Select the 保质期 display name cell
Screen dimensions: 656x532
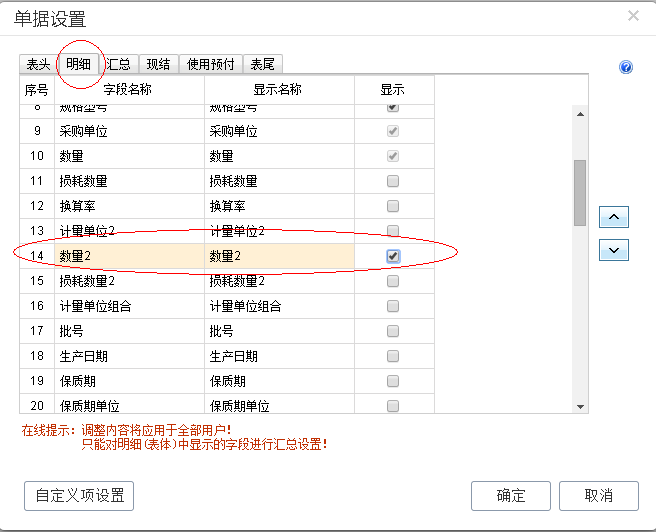279,381
